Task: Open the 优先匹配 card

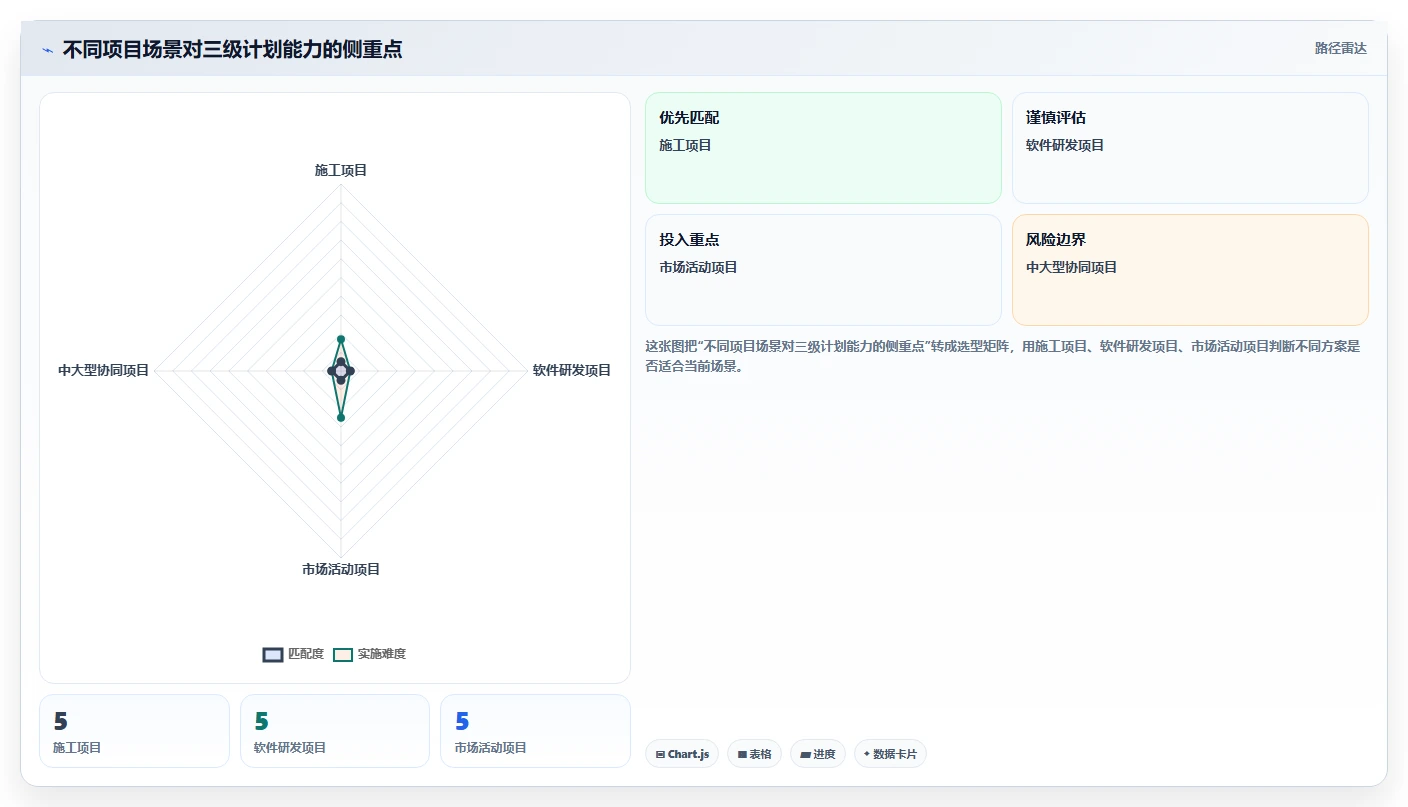Action: pos(823,148)
